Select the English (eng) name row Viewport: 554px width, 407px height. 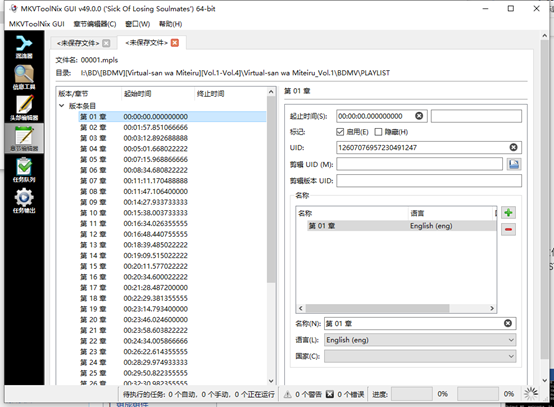coord(401,226)
